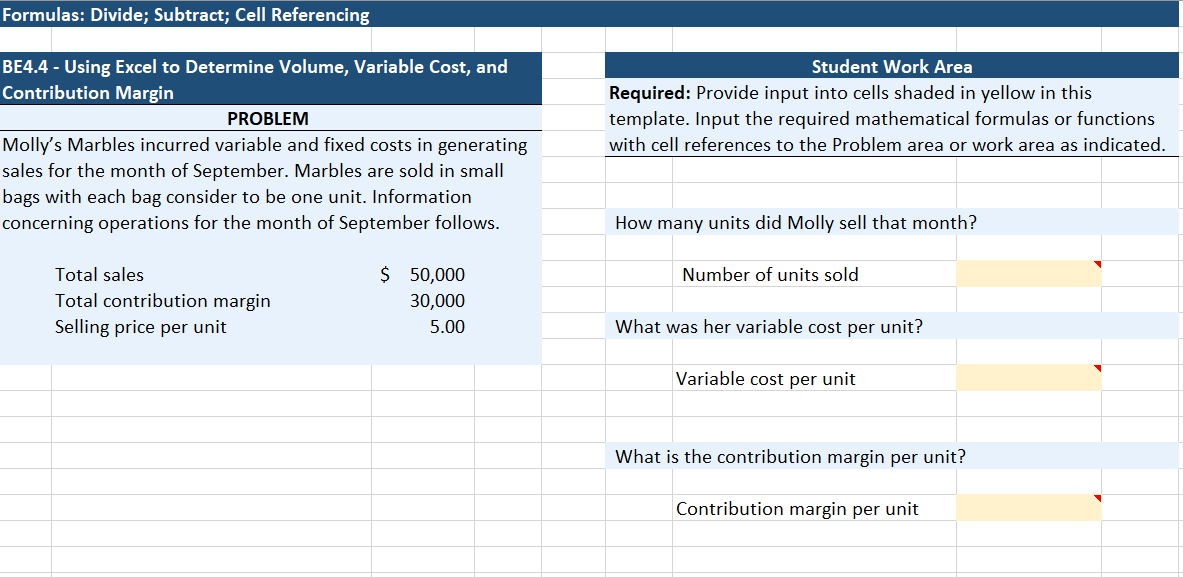
Task: Click the red comment indicator on Contribution margin input cell
Action: click(x=1097, y=497)
